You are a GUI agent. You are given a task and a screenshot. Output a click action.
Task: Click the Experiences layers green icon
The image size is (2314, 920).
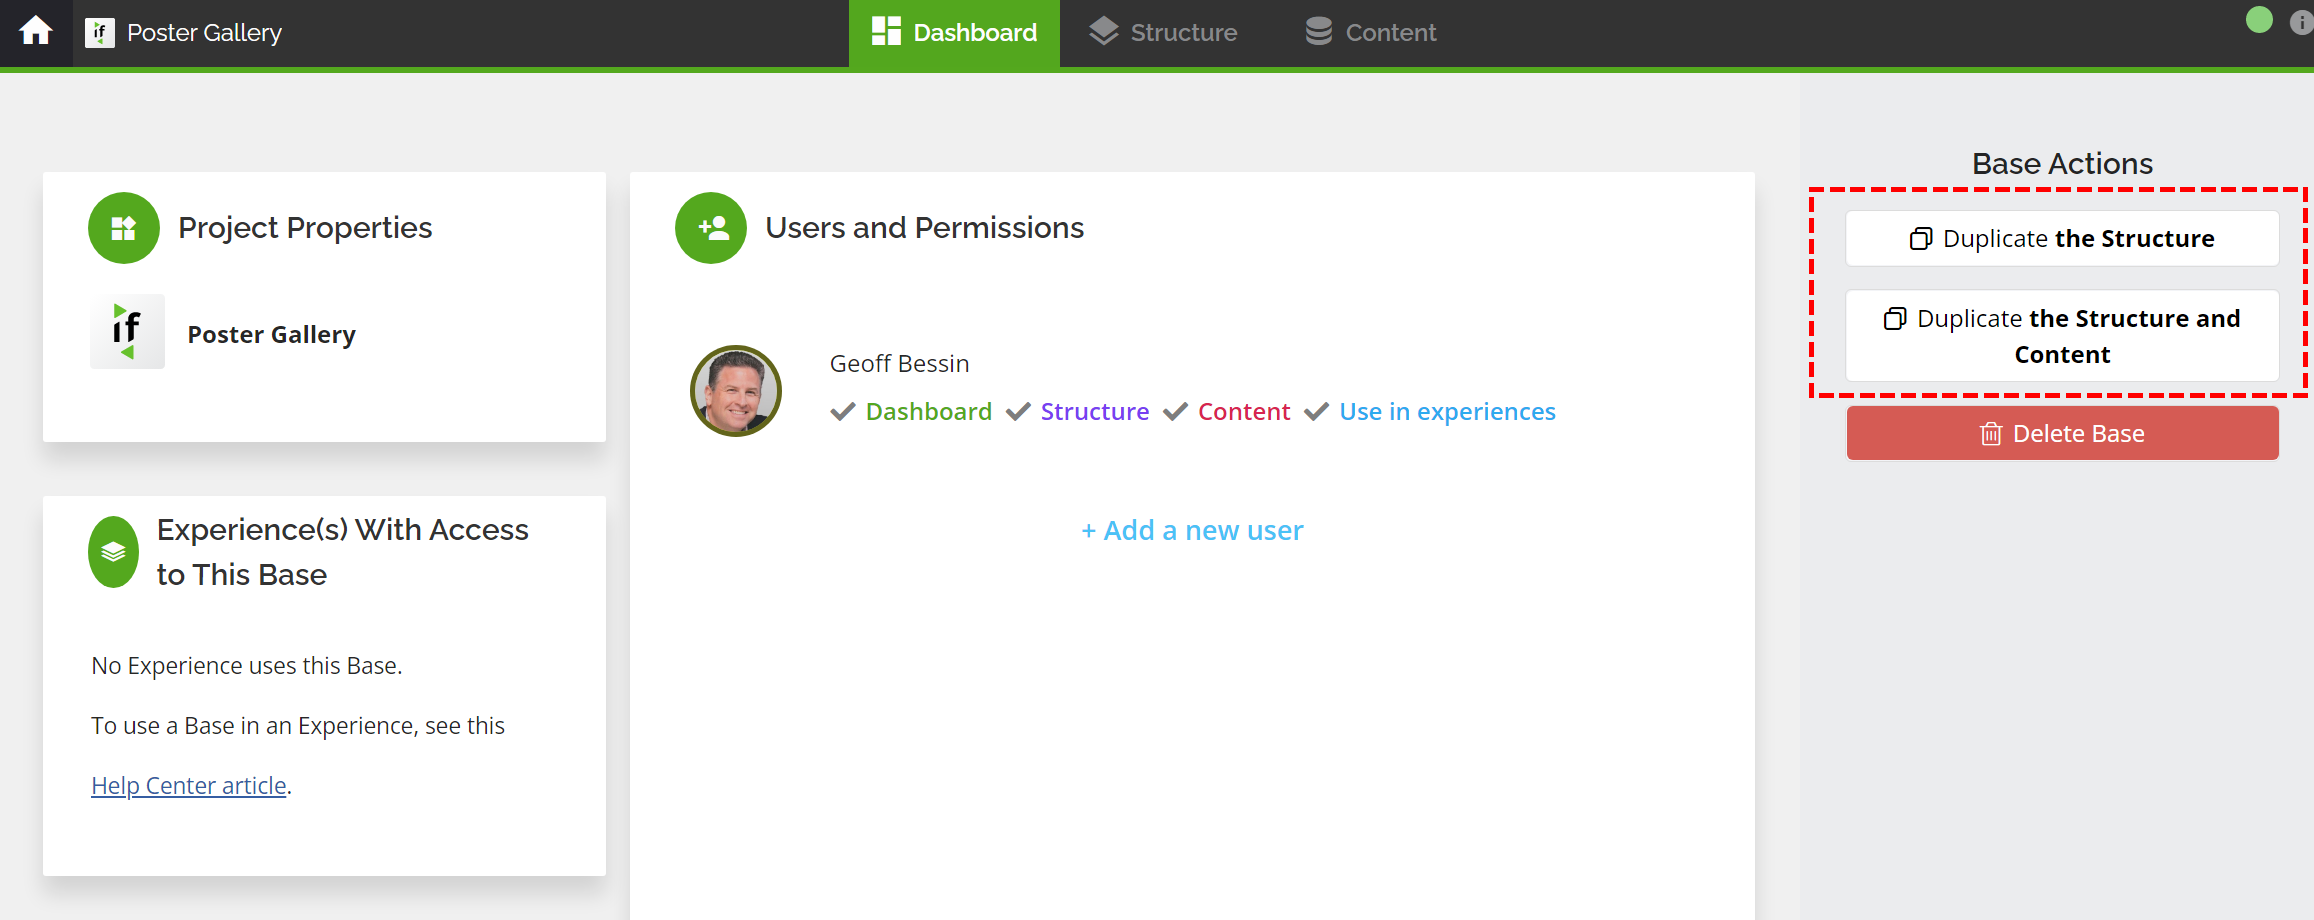(x=114, y=552)
